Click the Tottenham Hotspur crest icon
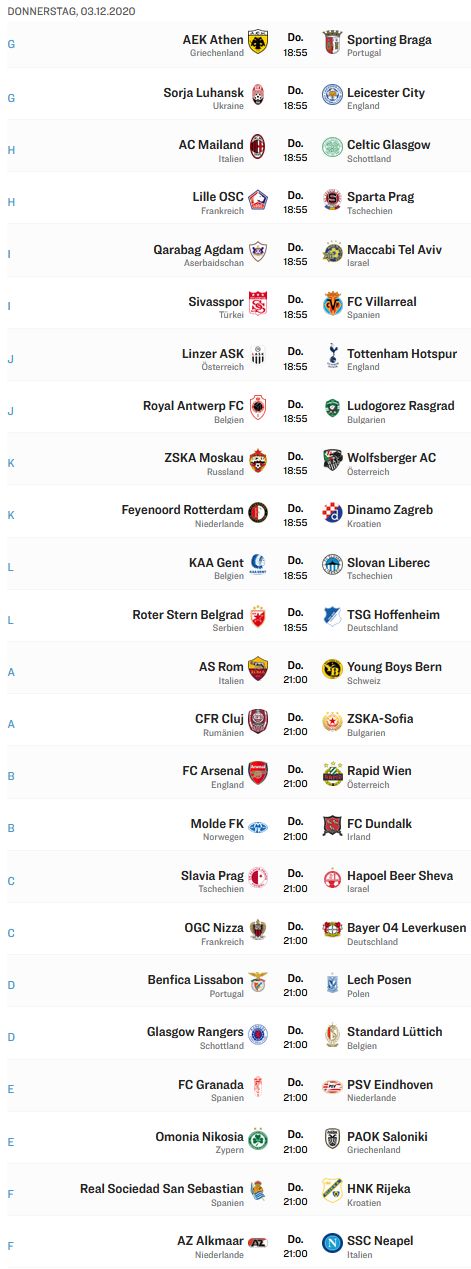 332,355
